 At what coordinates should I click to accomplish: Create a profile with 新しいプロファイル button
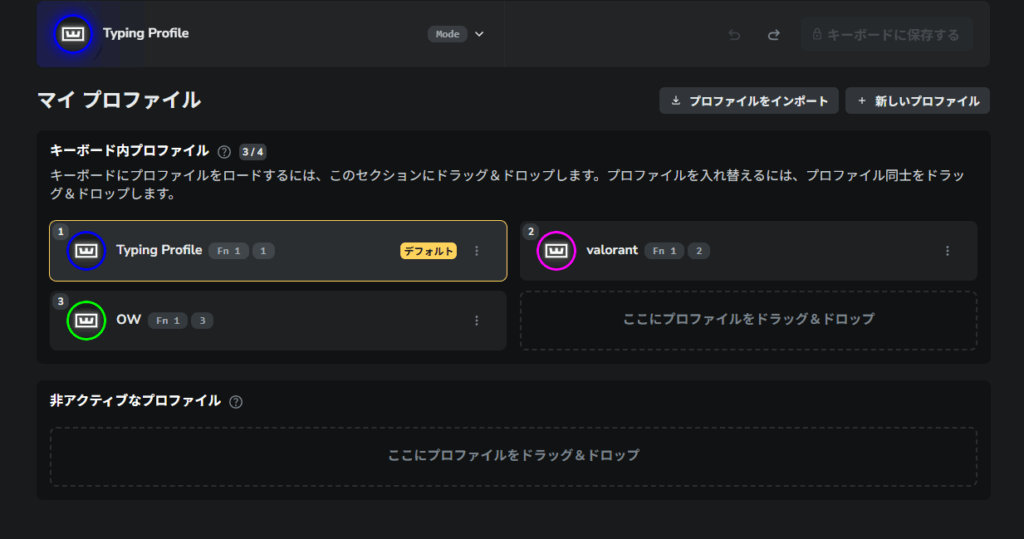coord(917,101)
